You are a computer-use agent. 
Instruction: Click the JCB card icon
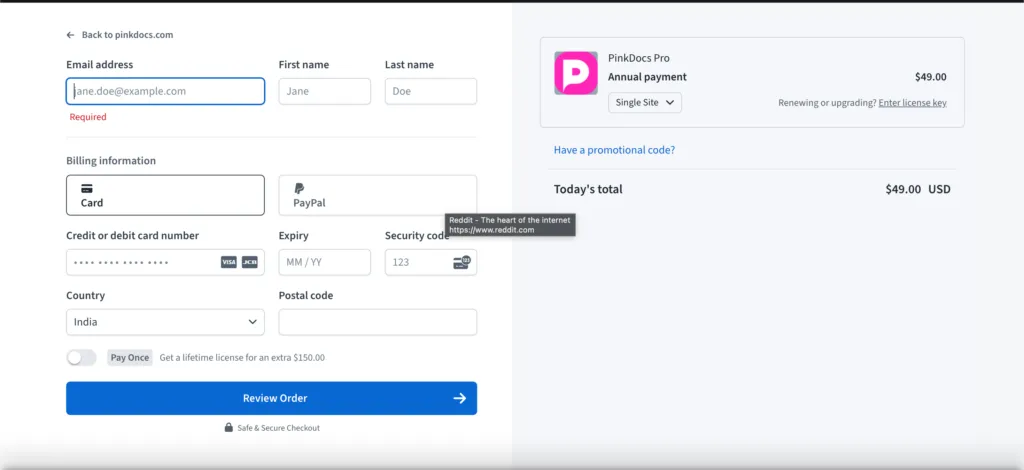[x=250, y=262]
